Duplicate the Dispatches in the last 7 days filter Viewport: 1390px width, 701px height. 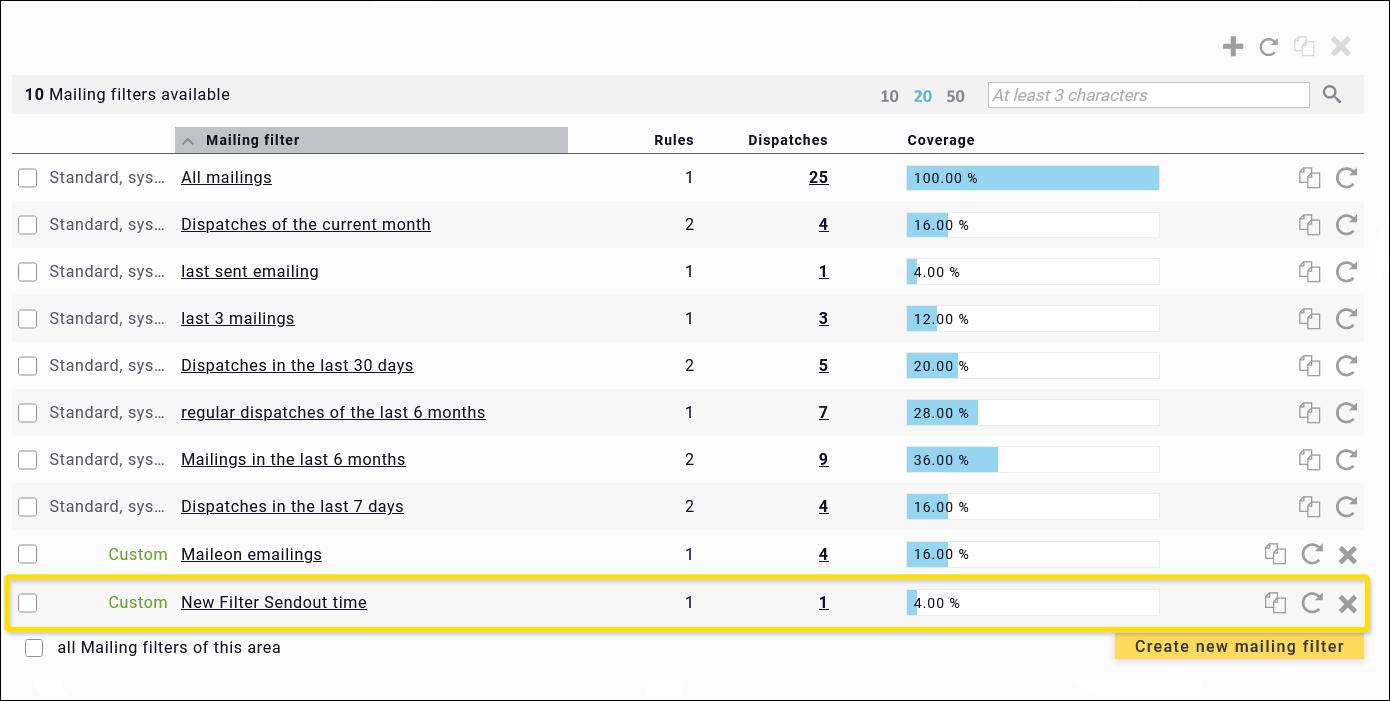(1310, 506)
